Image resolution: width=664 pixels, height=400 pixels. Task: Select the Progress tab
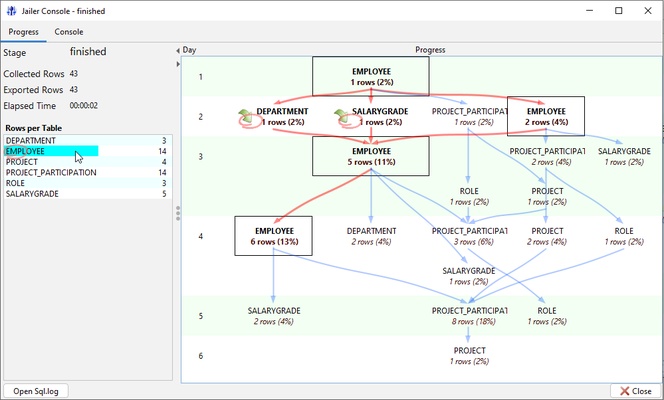click(x=24, y=32)
